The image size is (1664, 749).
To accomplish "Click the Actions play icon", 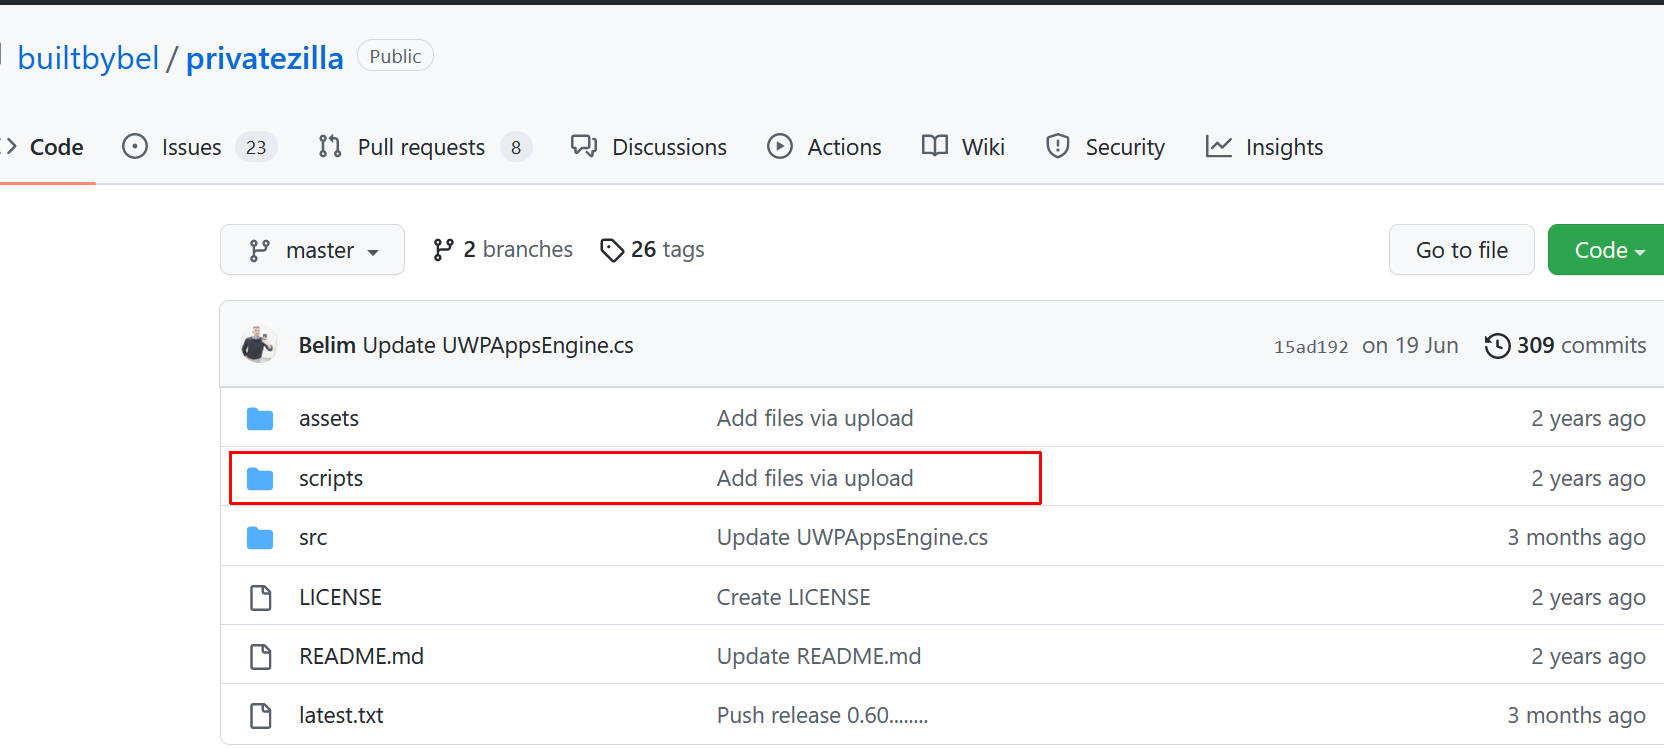I will click(x=780, y=147).
